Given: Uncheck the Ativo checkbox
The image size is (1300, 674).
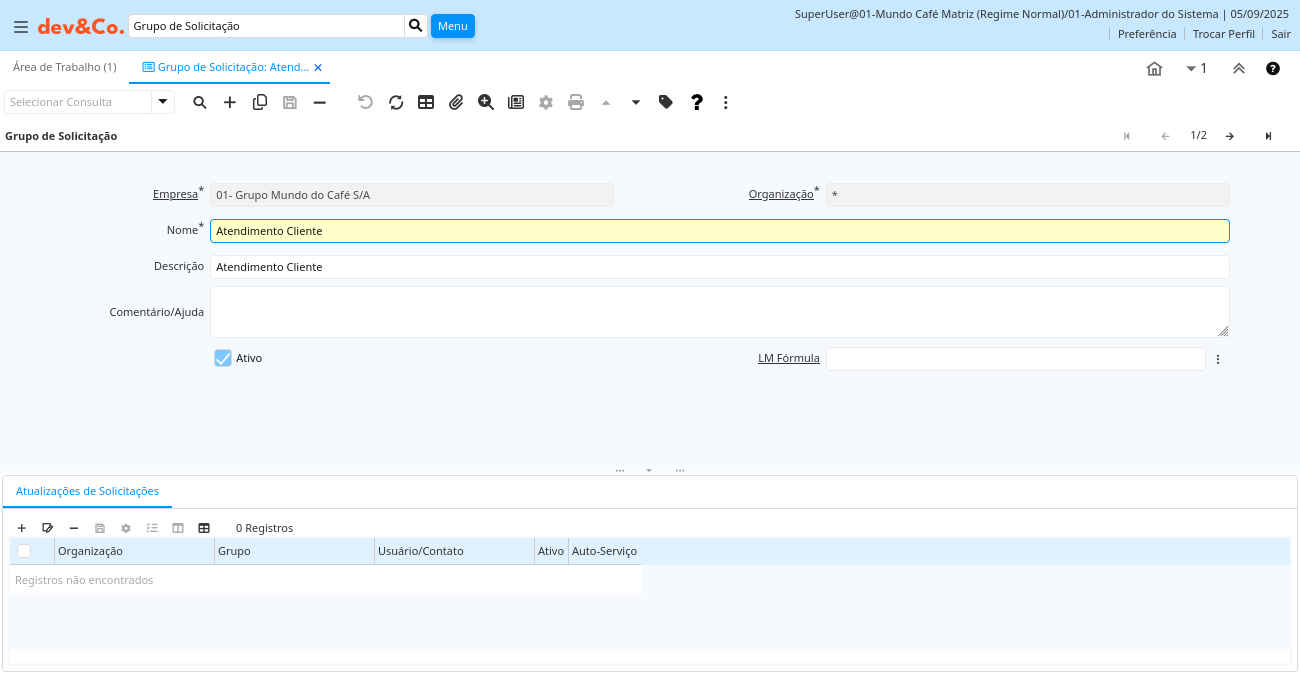Looking at the screenshot, I should 223,358.
